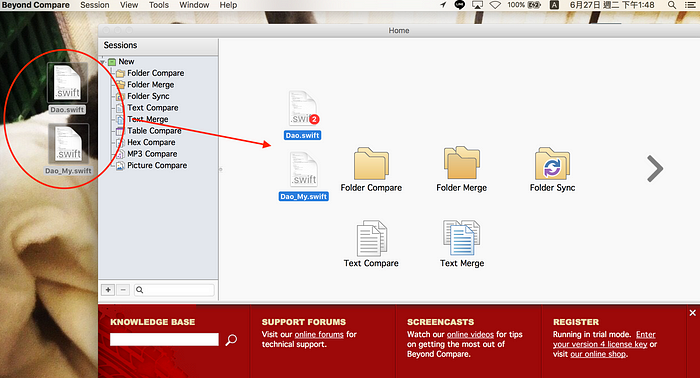Open the Tools menu
Image resolution: width=700 pixels, height=378 pixels.
click(x=159, y=5)
